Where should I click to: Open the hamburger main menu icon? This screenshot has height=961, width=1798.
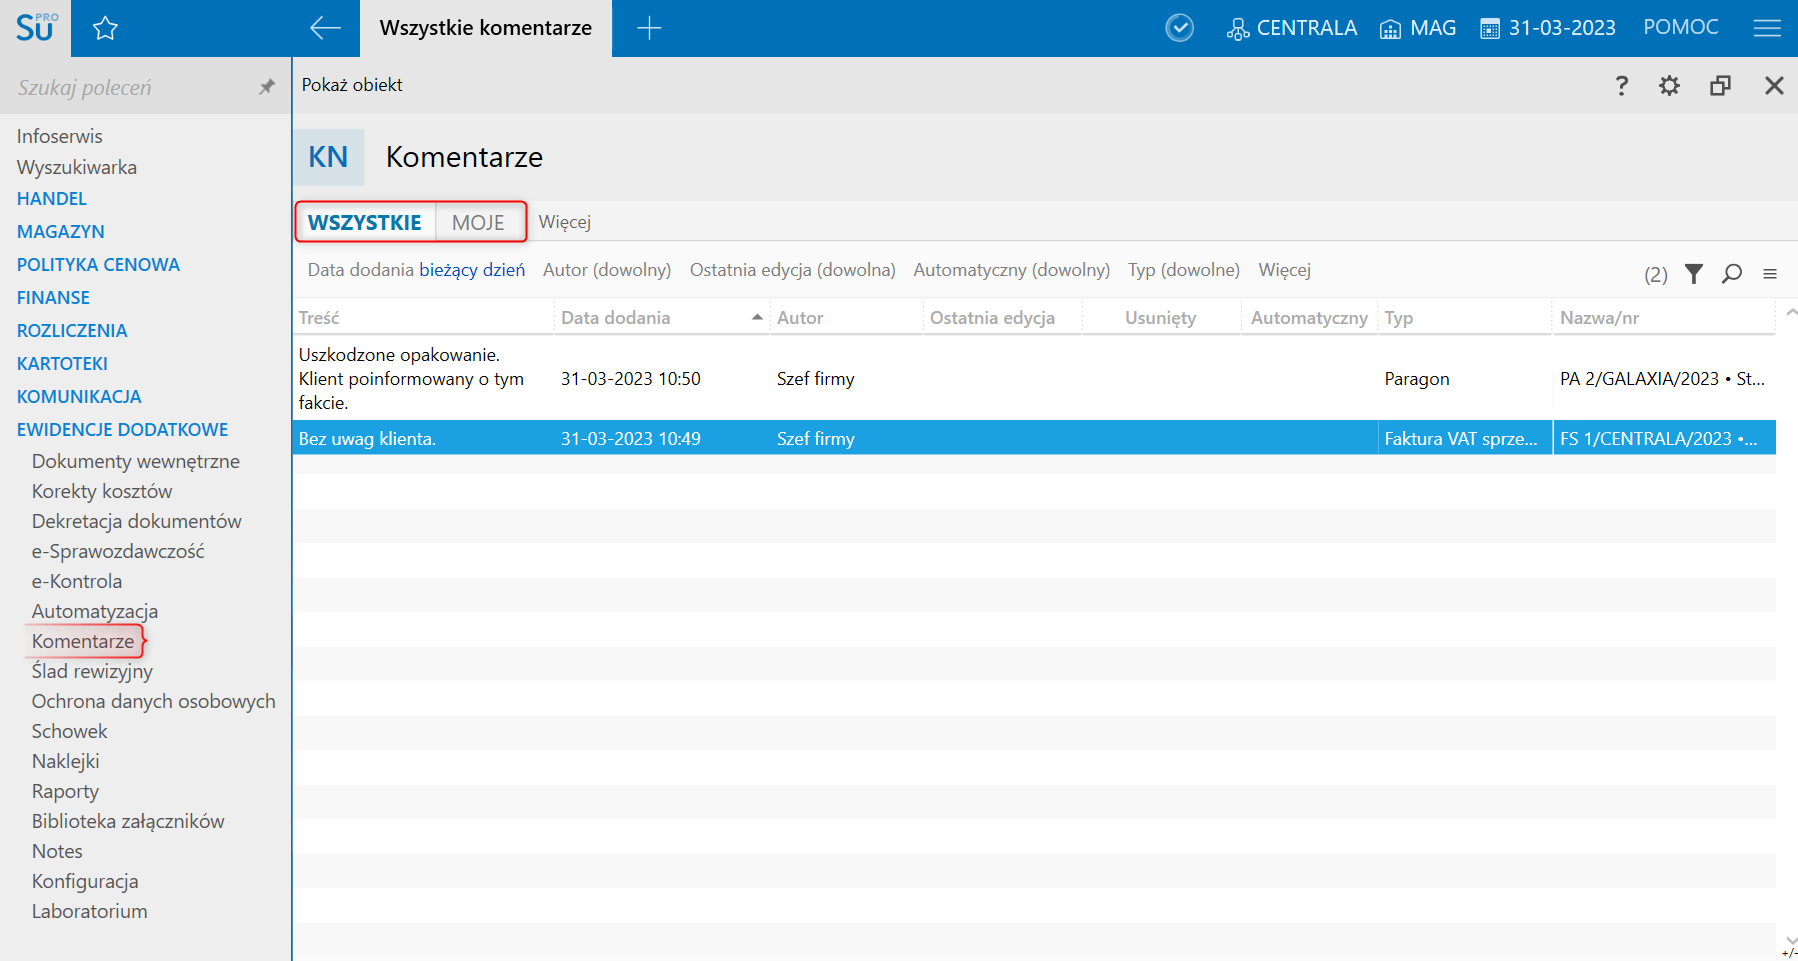point(1767,28)
